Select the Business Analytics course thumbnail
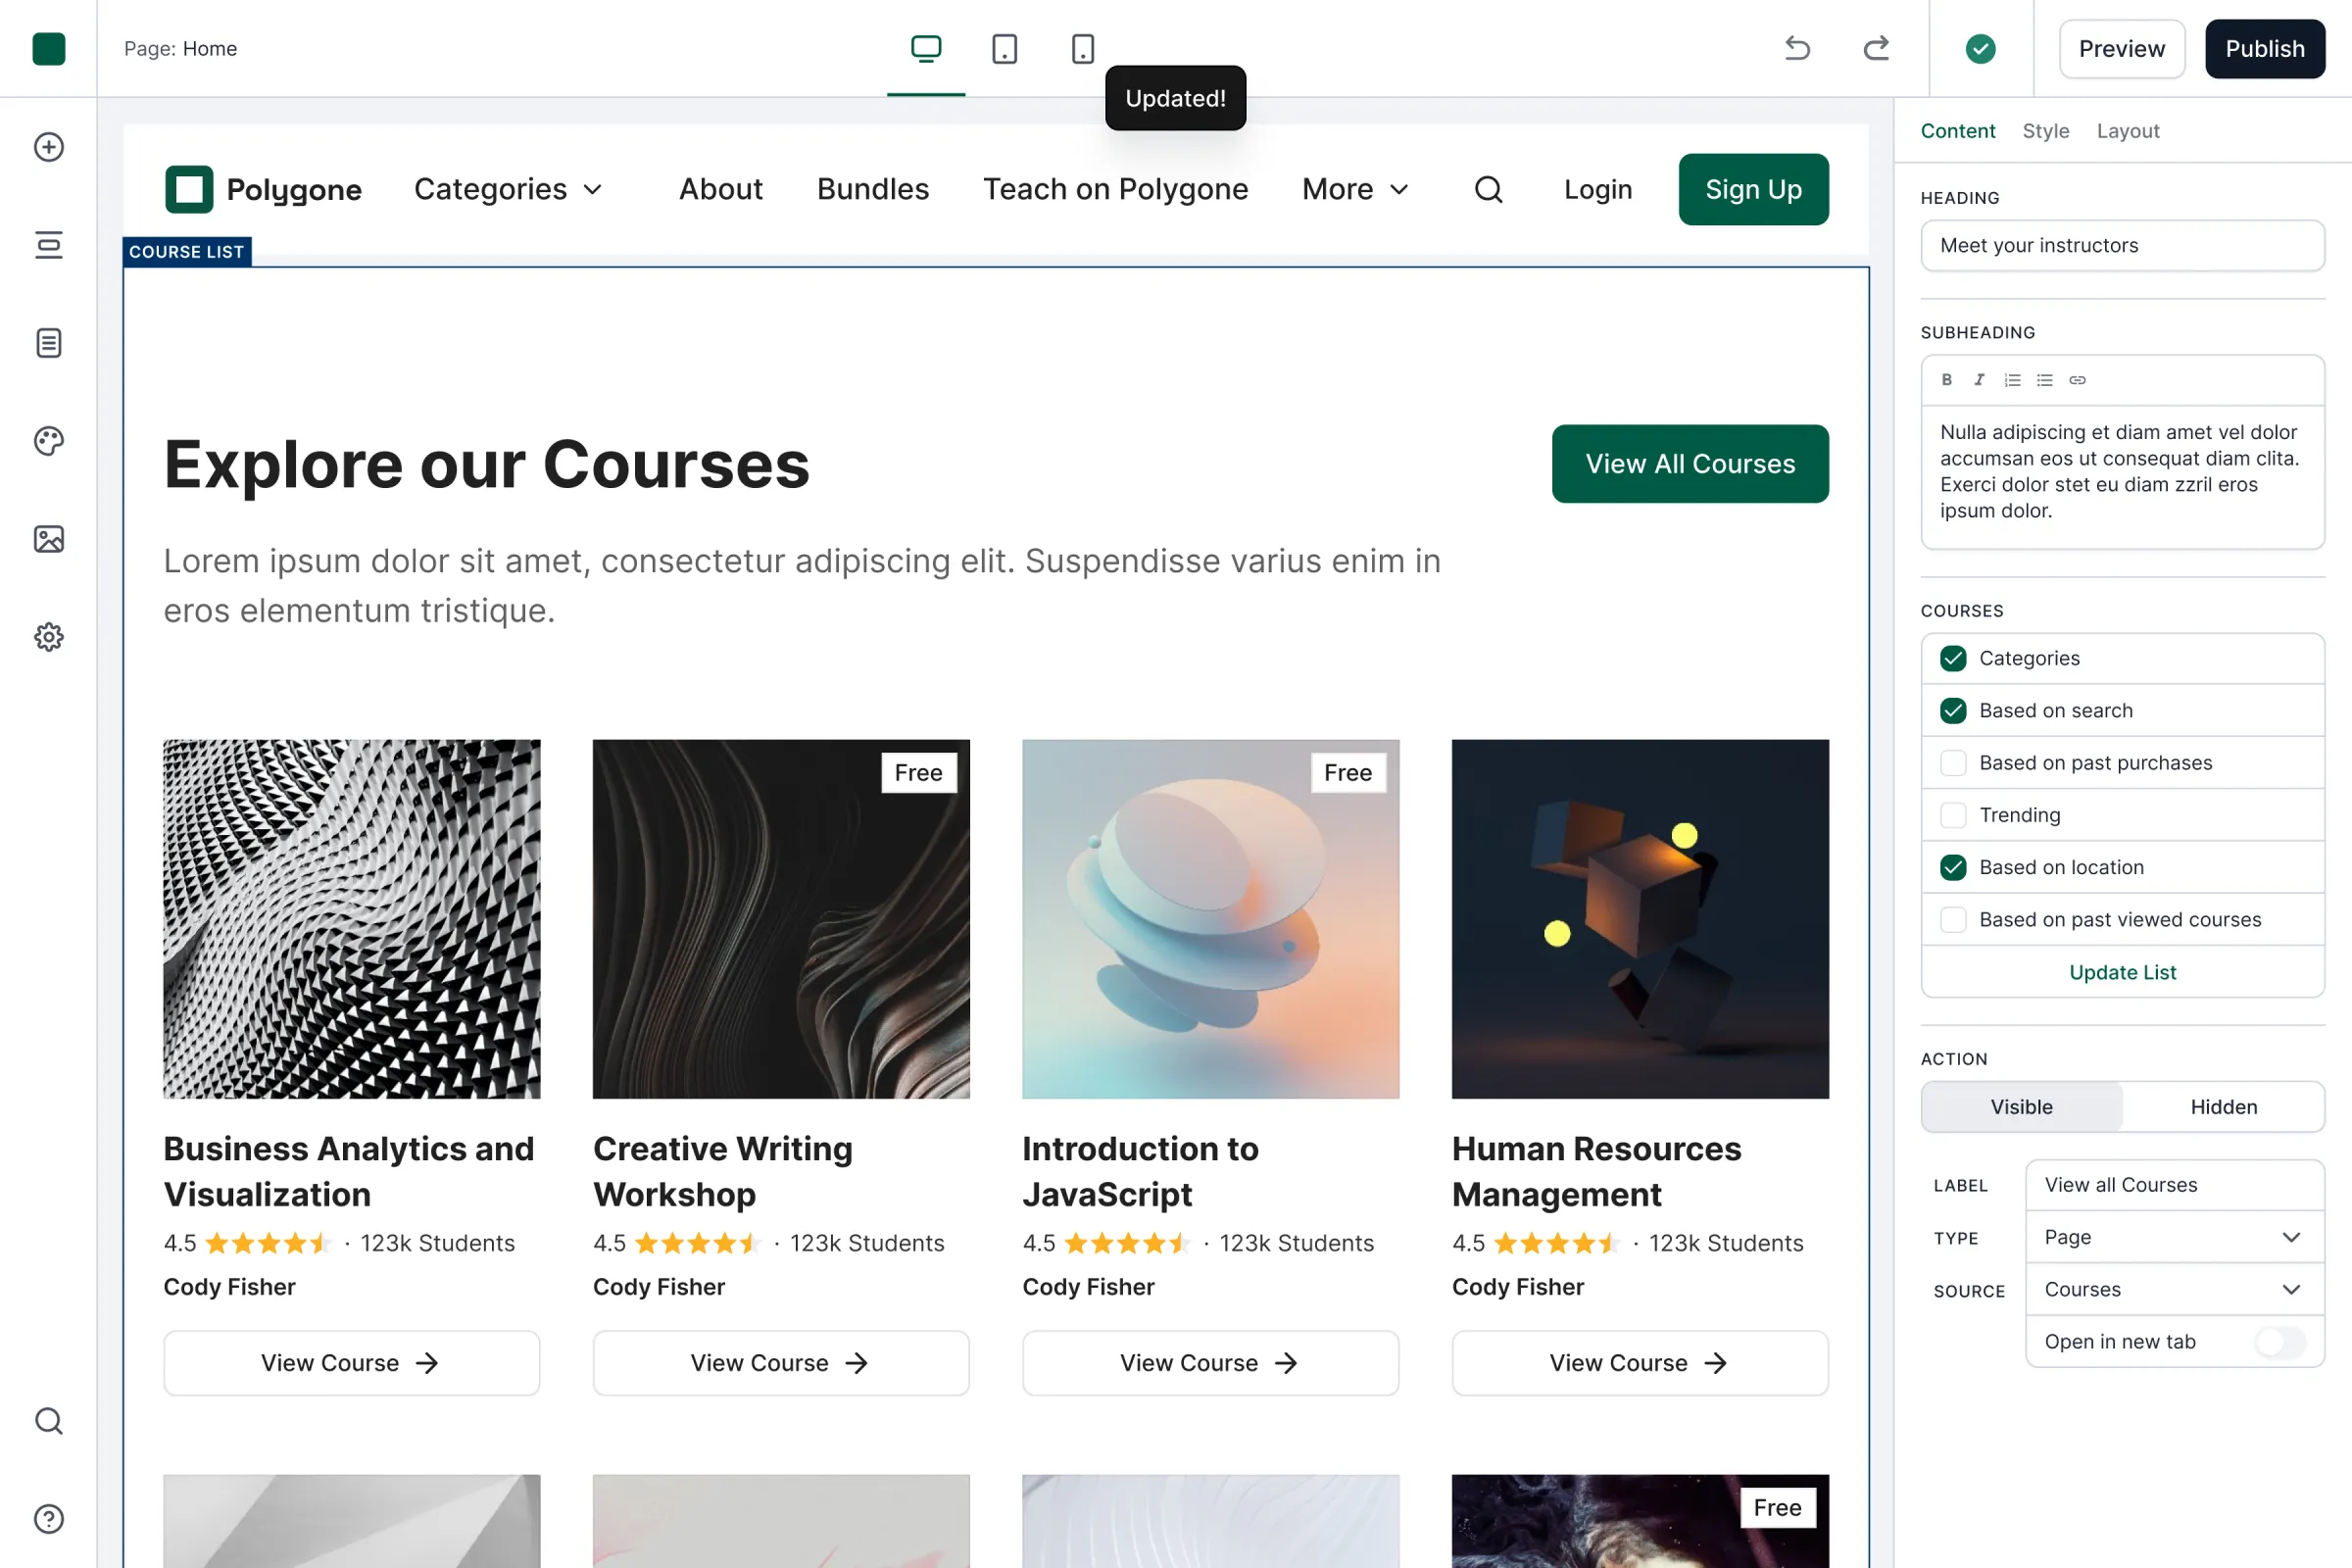This screenshot has width=2352, height=1568. click(351, 918)
